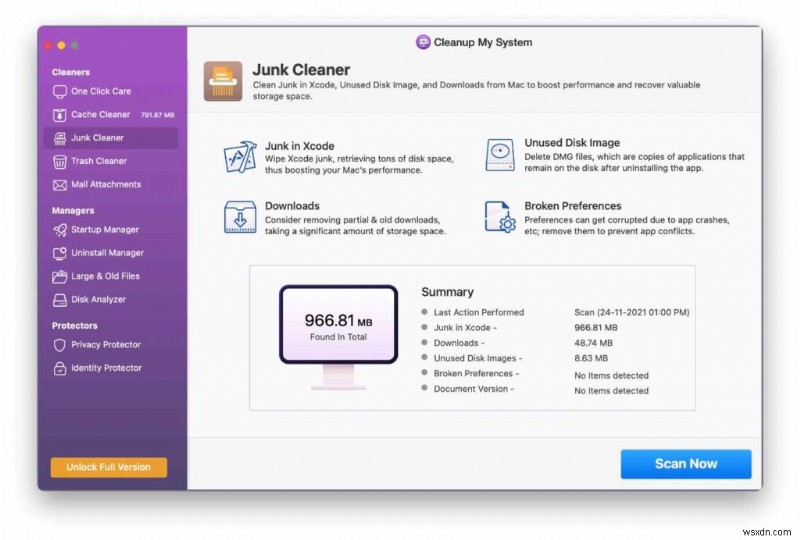This screenshot has height=540, width=800.
Task: Click the Found In Total text
Action: tap(338, 337)
